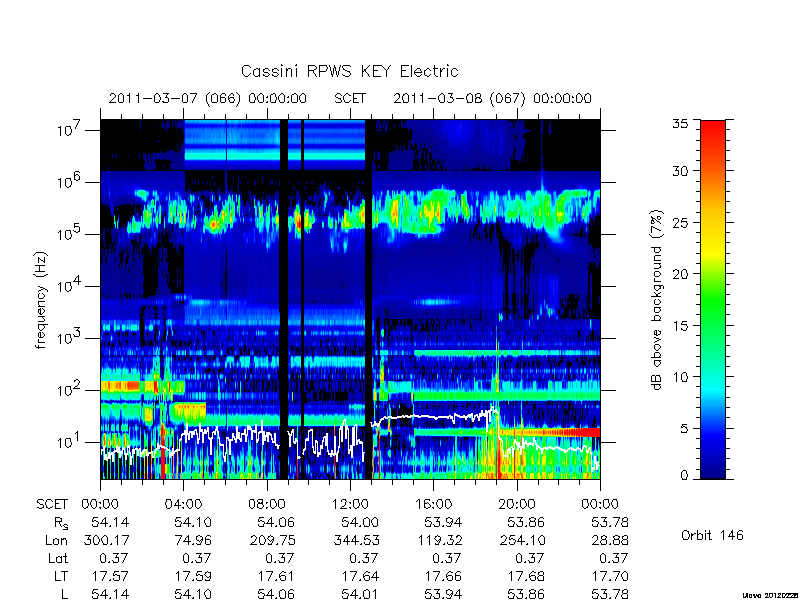The height and width of the screenshot is (600, 800).
Task: Click the LT value 17.70
Action: coord(610,576)
